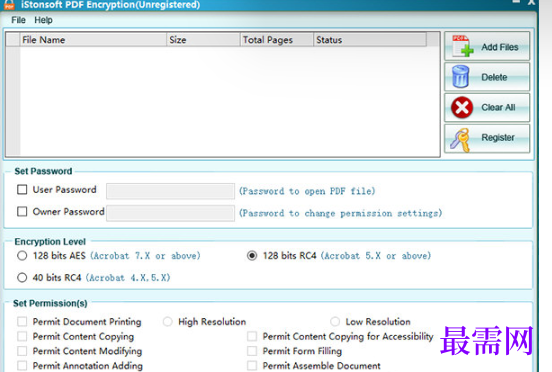Select Low Resolution printing radio
Screen dimensions: 552x372
(335, 321)
